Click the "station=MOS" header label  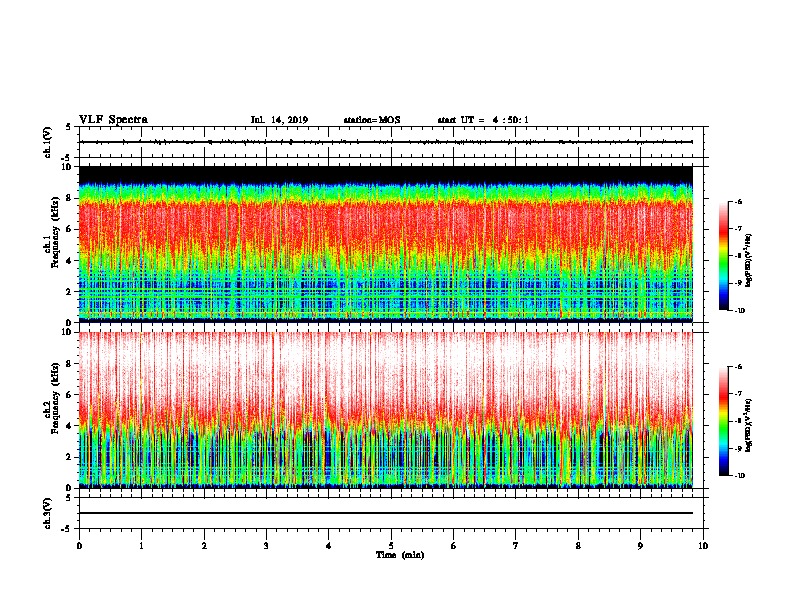point(372,120)
